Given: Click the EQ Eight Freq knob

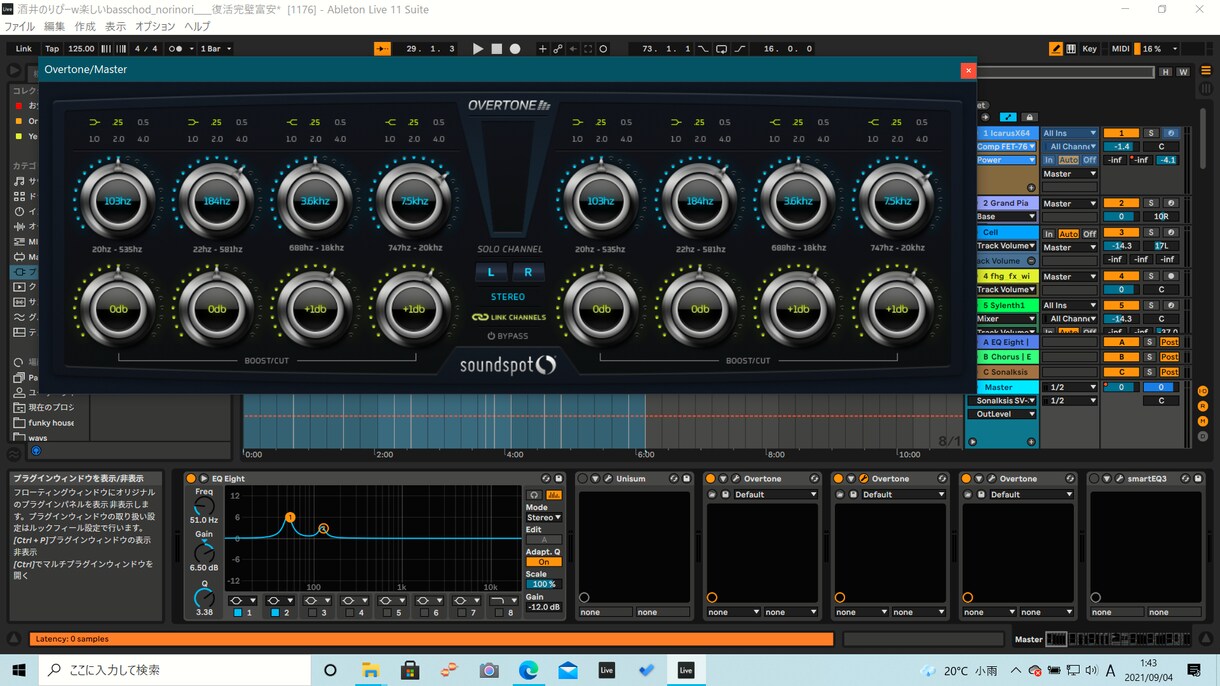Looking at the screenshot, I should (x=204, y=506).
